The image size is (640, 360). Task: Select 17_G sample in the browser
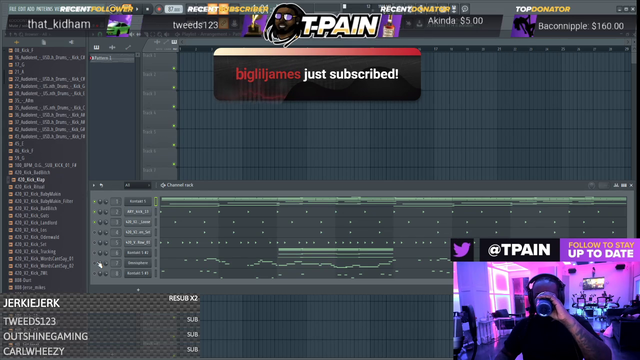click(19, 64)
